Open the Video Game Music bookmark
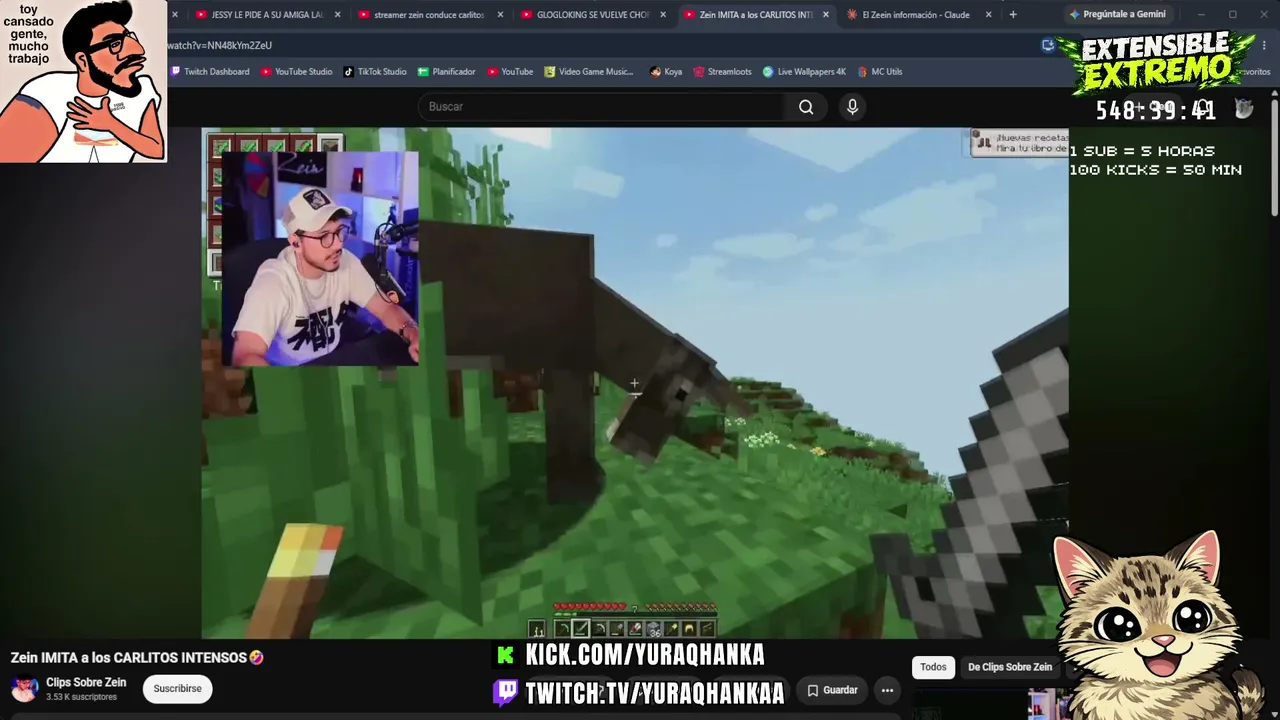Screen dimensions: 1280x720 (x=589, y=72)
